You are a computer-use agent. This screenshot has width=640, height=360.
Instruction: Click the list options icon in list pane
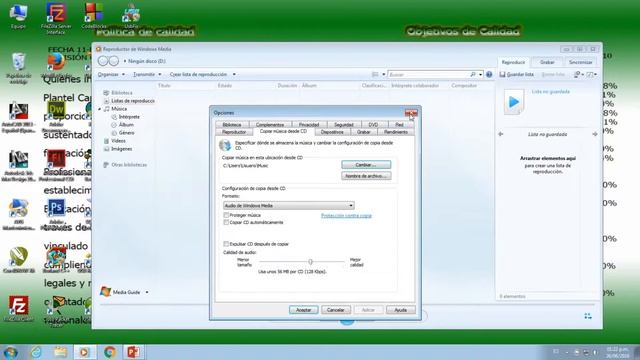(x=590, y=75)
